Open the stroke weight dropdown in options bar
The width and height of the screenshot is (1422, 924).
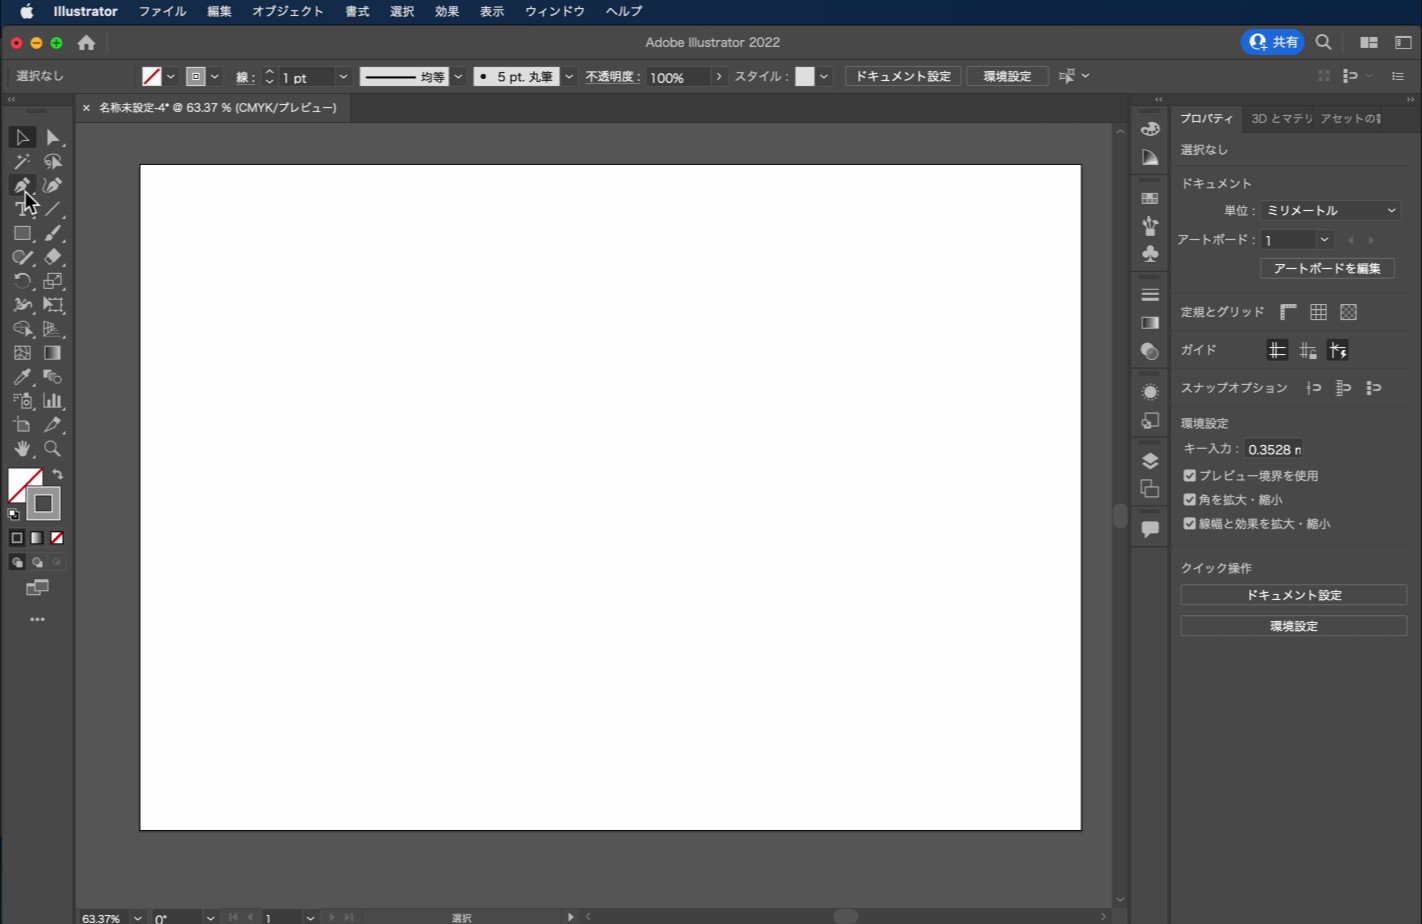tap(343, 76)
